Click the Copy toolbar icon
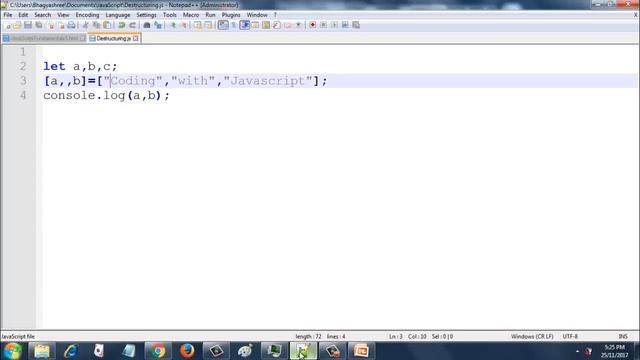640x360 pixels. coord(96,25)
